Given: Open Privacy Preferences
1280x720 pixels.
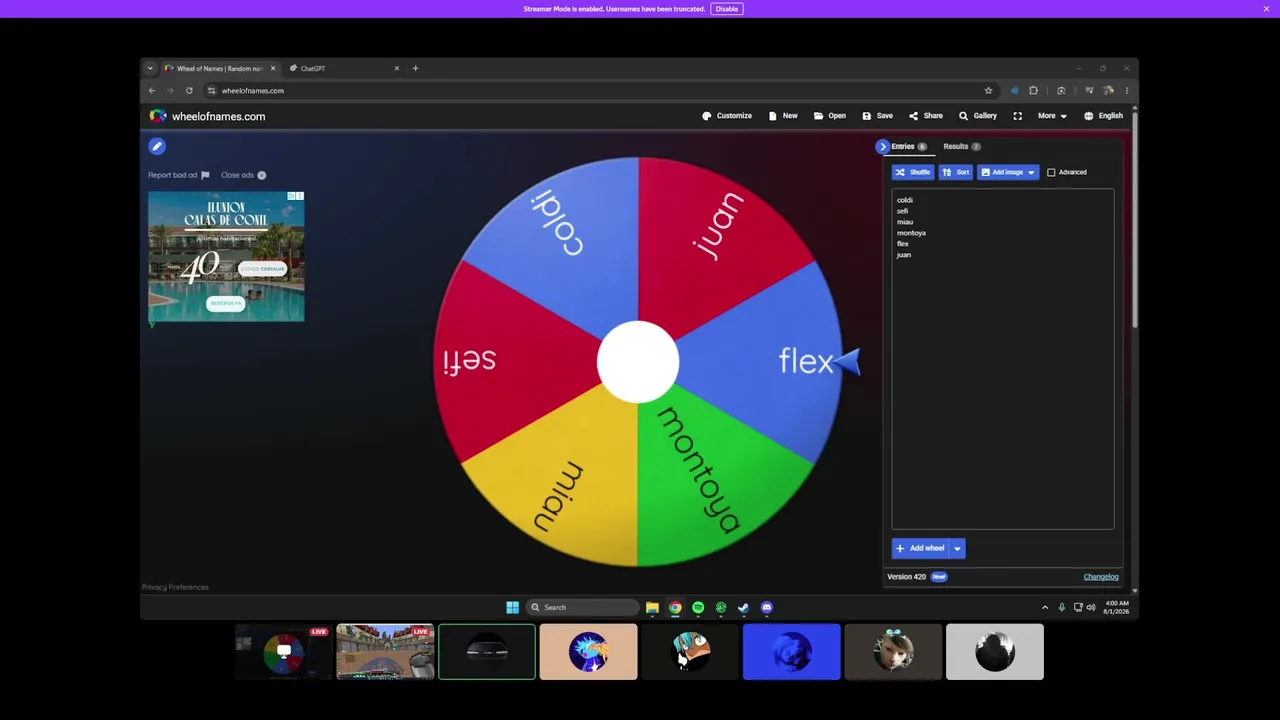Looking at the screenshot, I should pyautogui.click(x=175, y=587).
